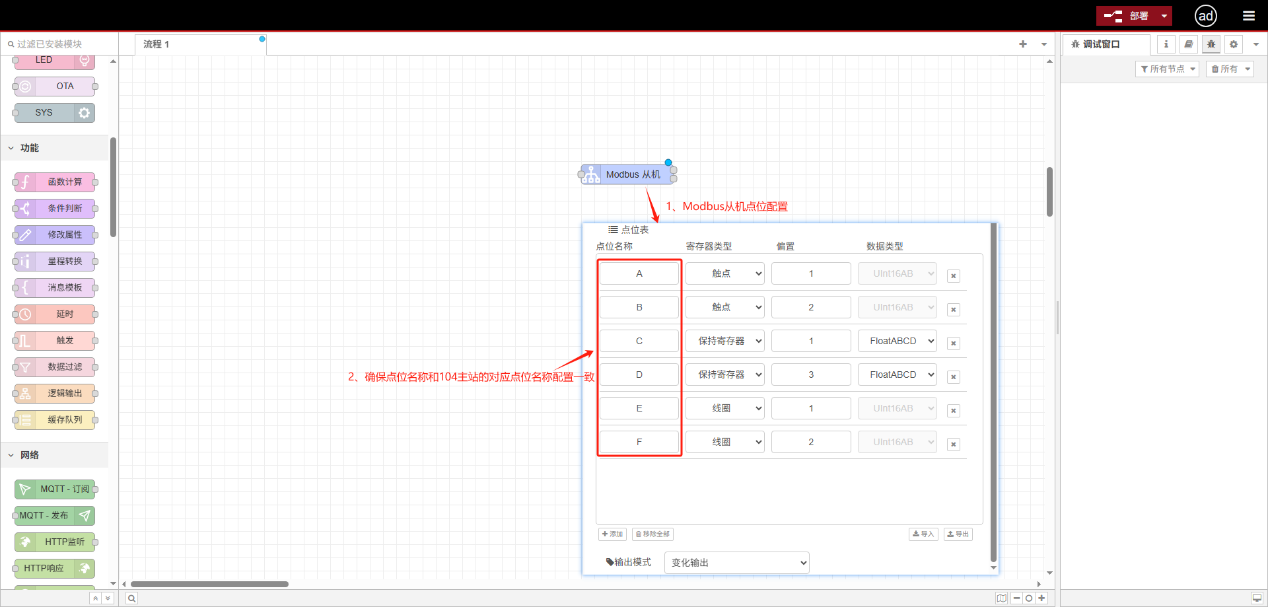Click the point name field for row B
Image resolution: width=1268 pixels, height=607 pixels.
click(639, 306)
